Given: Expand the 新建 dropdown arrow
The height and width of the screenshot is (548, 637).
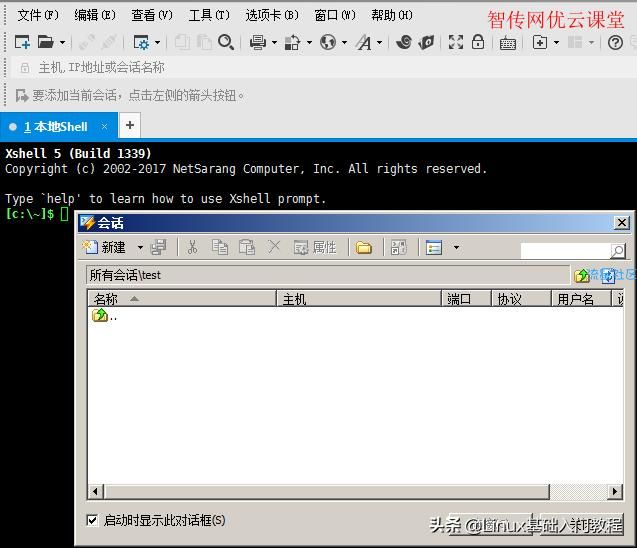Looking at the screenshot, I should [x=140, y=247].
